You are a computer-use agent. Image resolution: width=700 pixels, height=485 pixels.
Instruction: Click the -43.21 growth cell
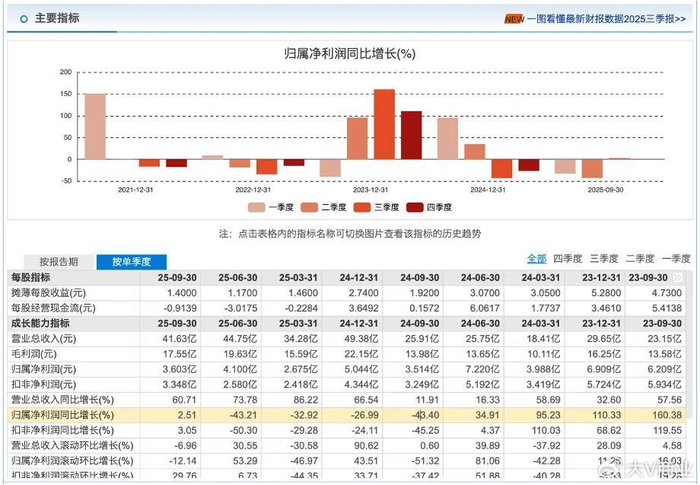point(243,415)
